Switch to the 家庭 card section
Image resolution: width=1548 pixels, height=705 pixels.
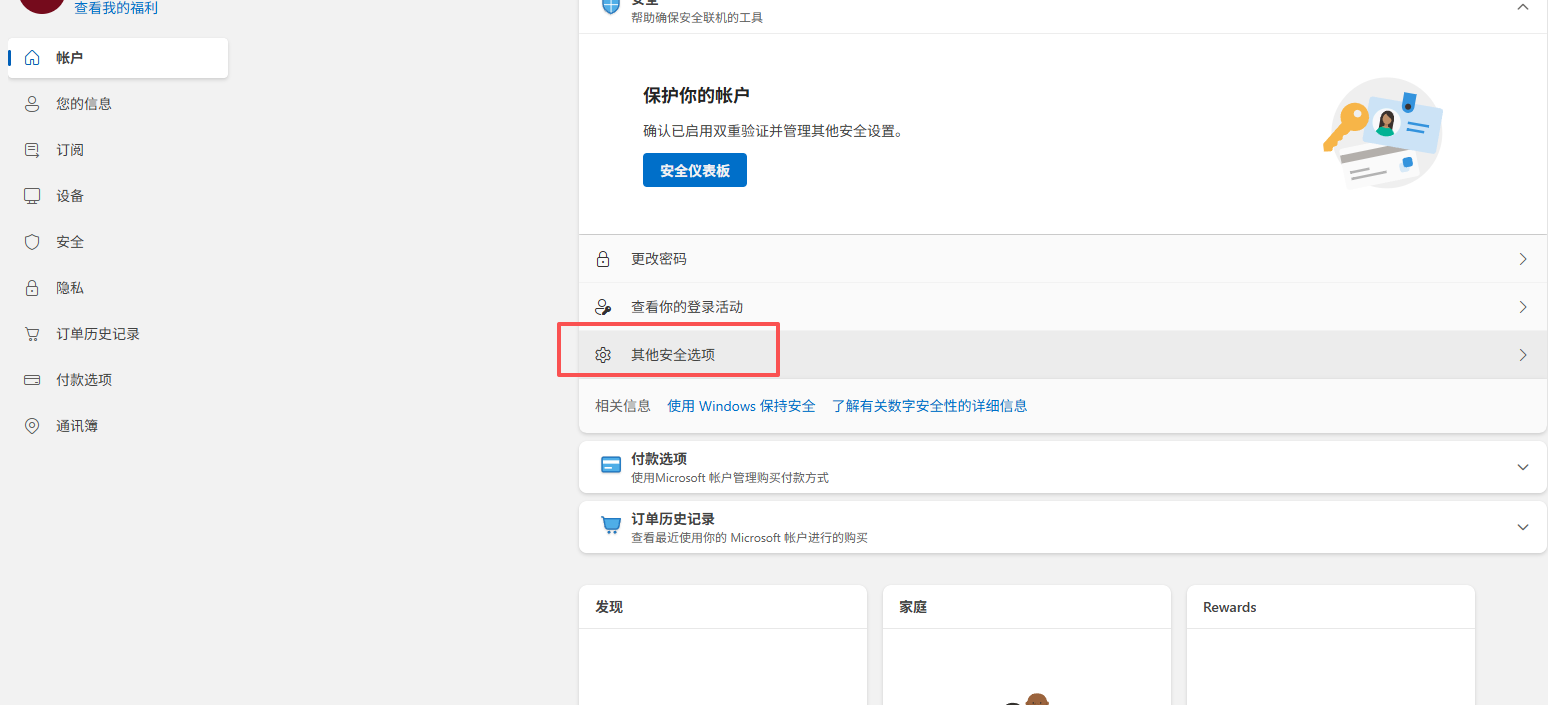coord(911,607)
